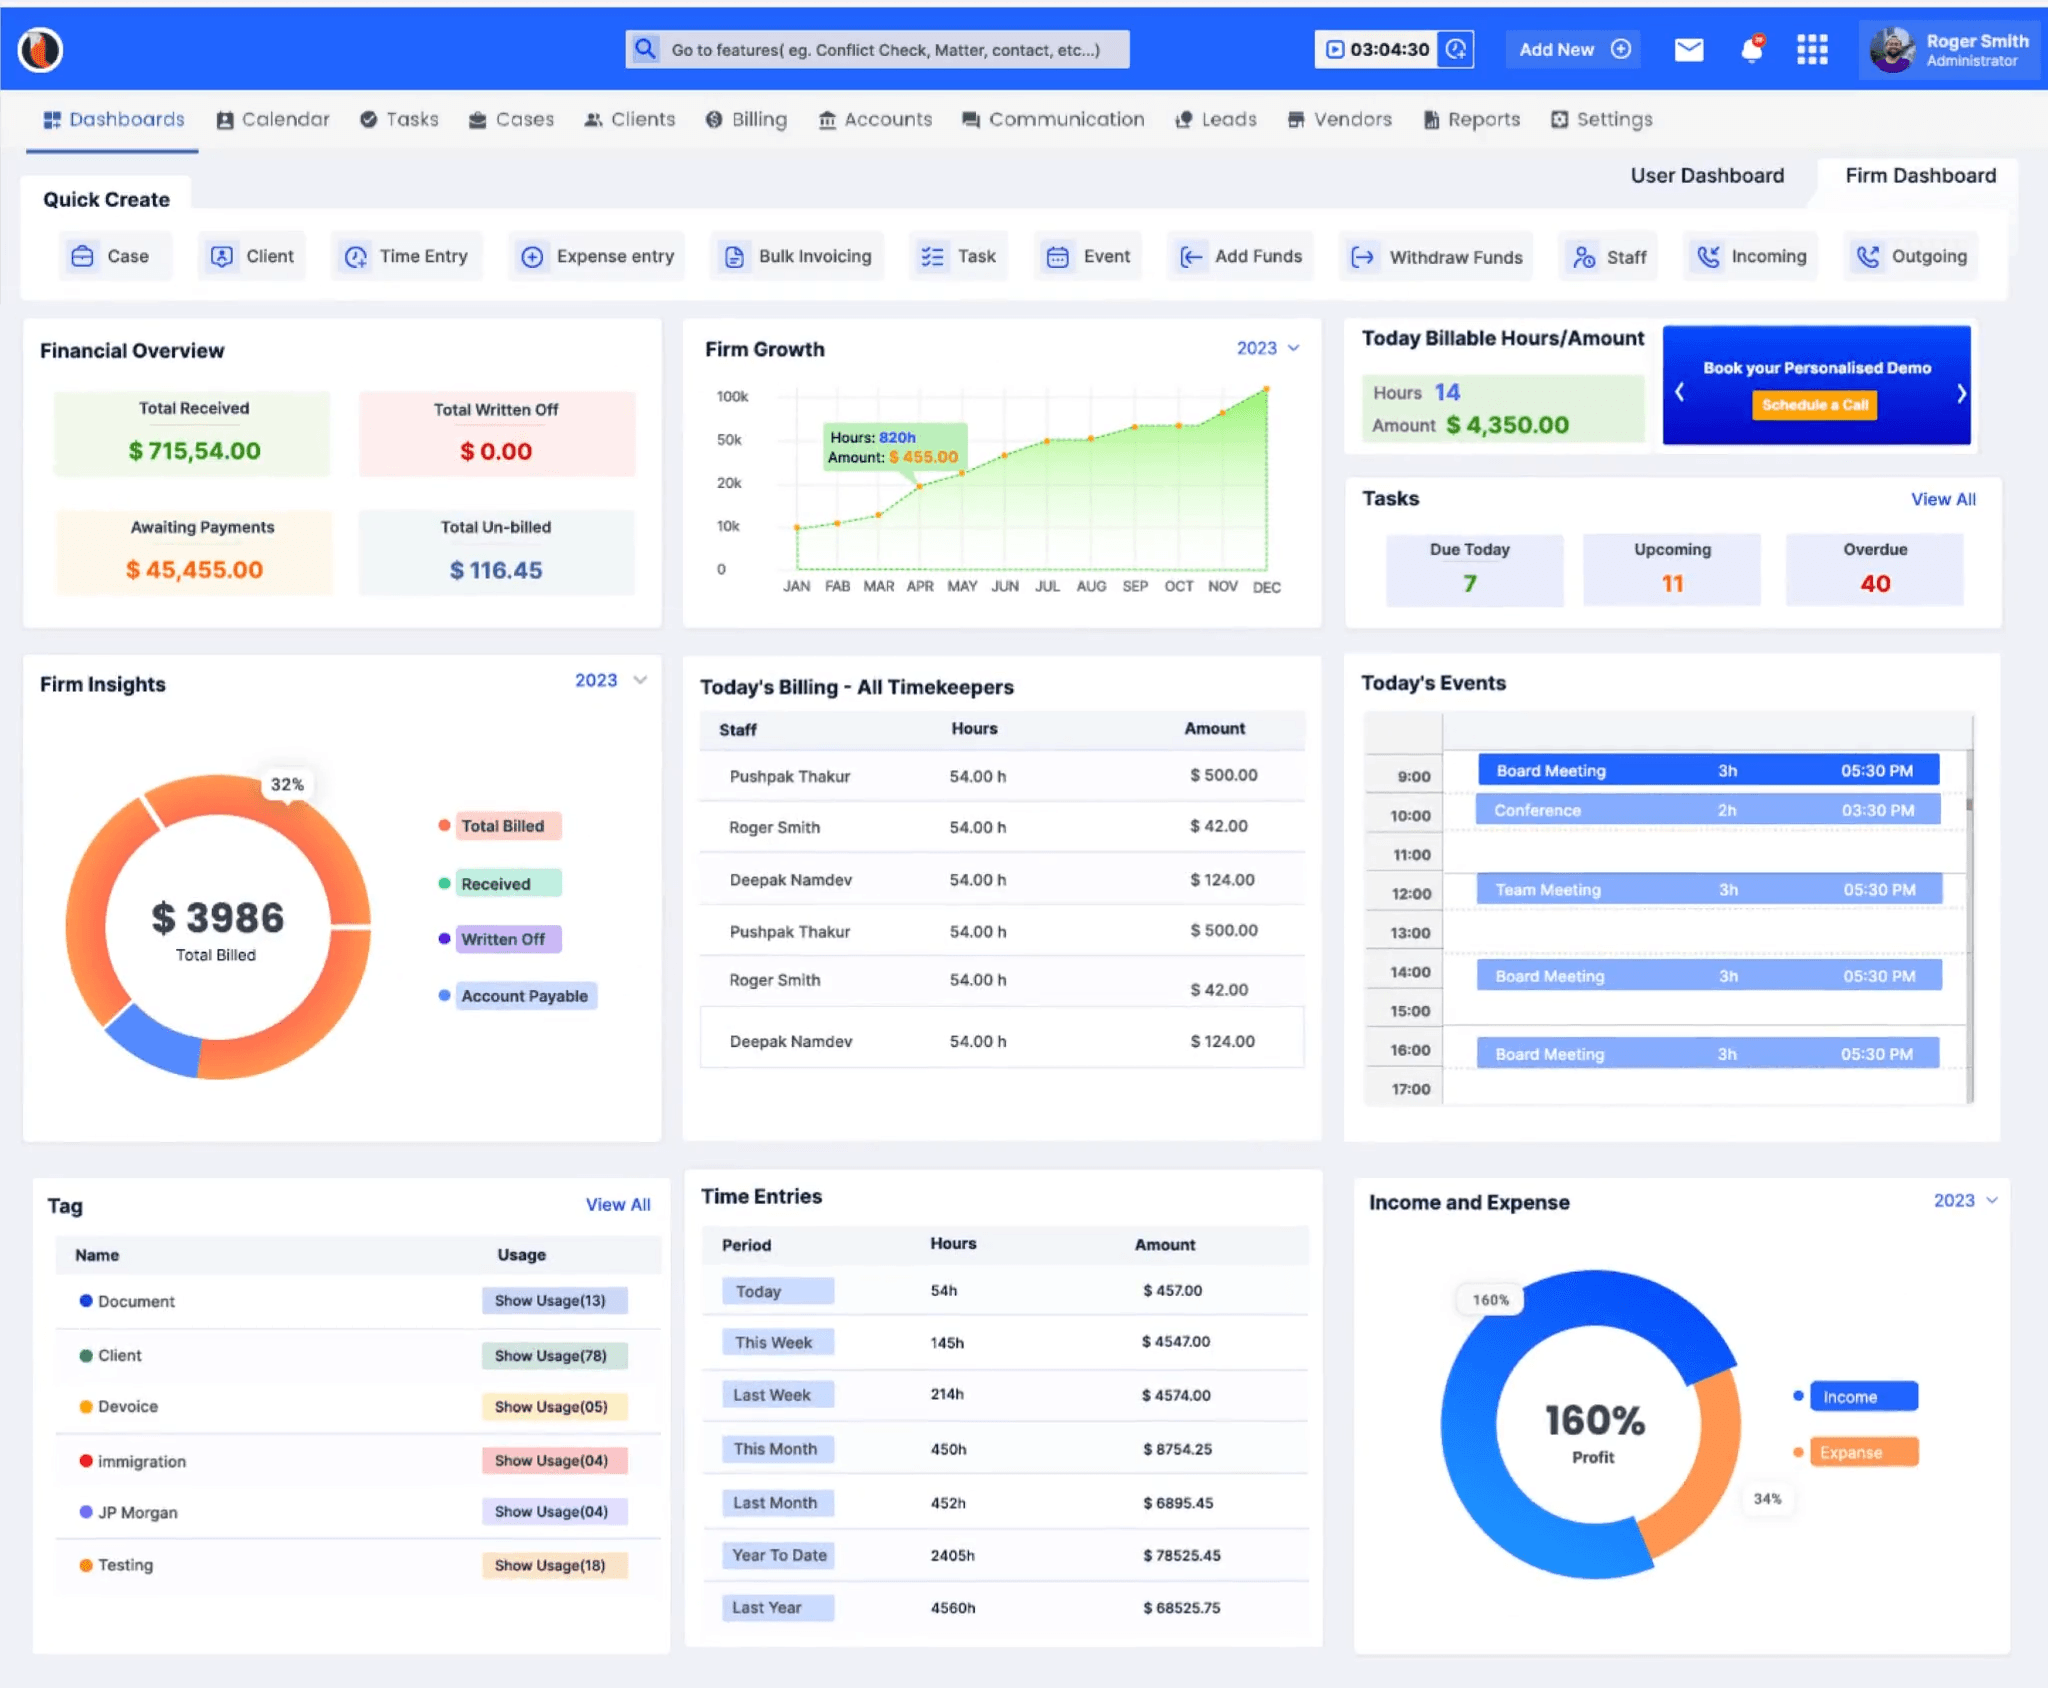The width and height of the screenshot is (2048, 1688).
Task: Click the Withdraw Funds icon
Action: point(1364,257)
